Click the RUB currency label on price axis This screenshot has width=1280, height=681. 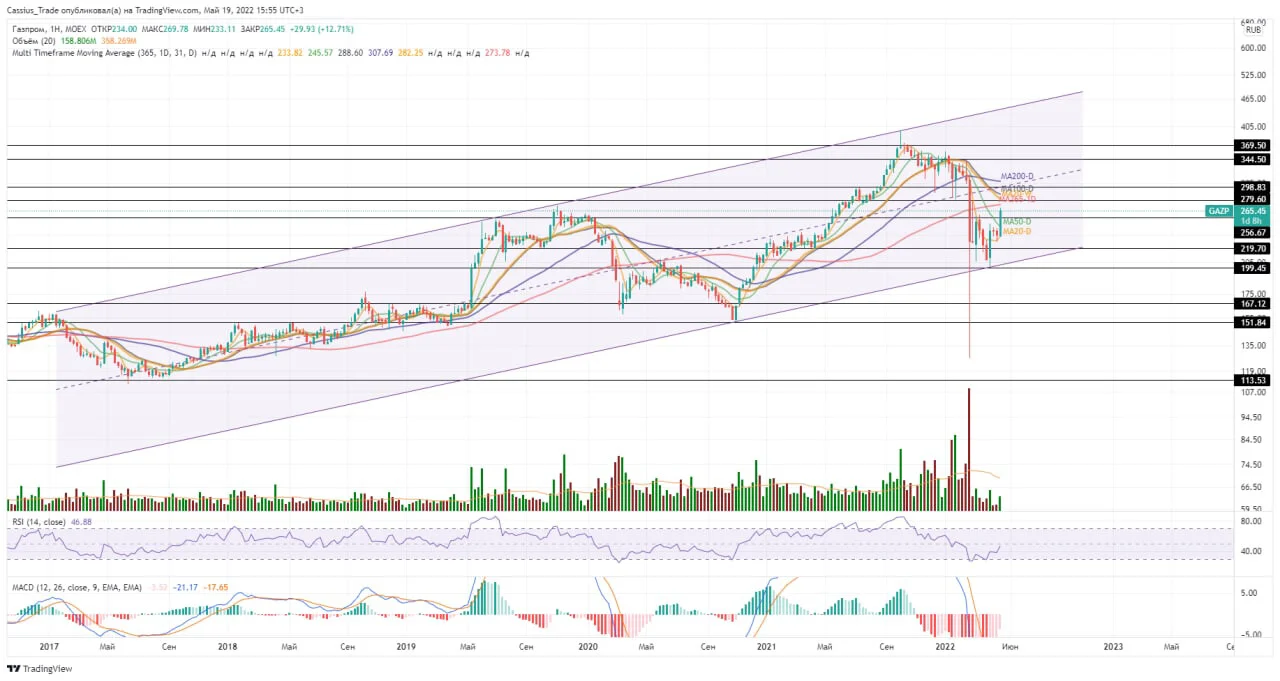[x=1253, y=31]
